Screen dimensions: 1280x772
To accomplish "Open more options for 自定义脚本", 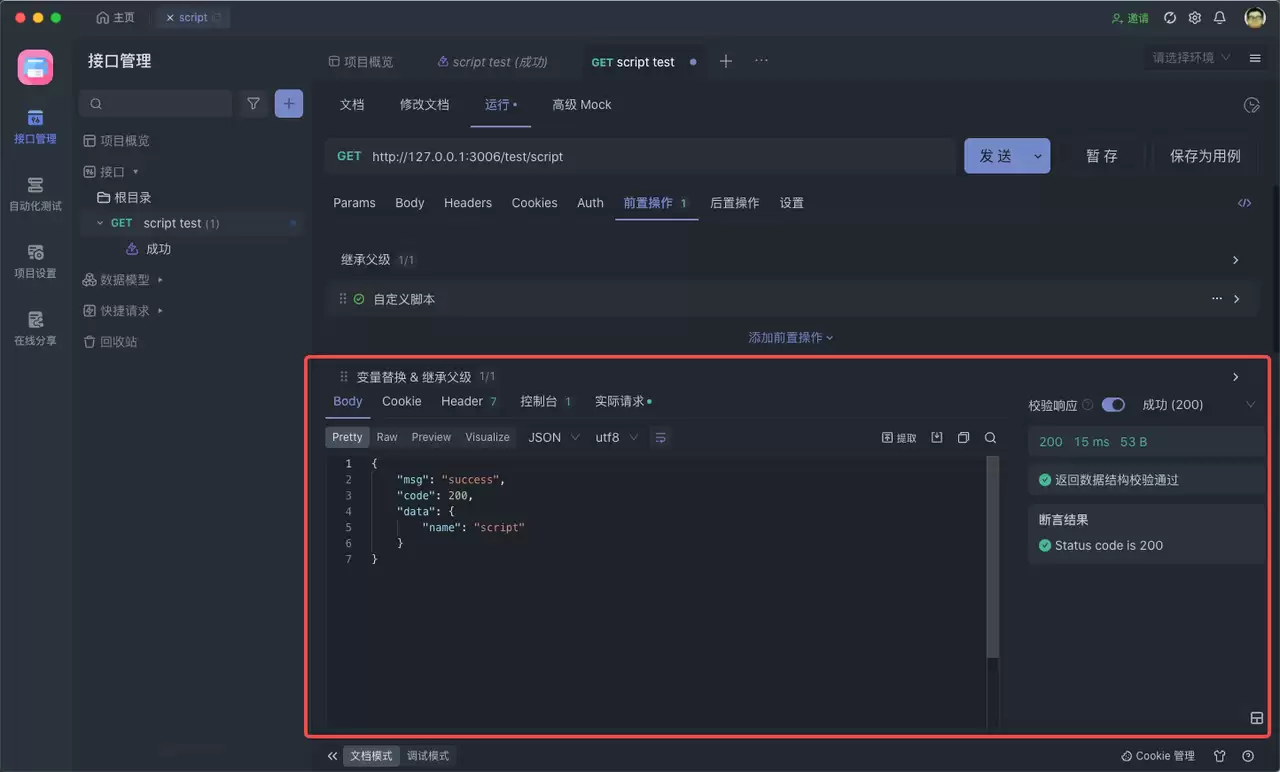I will 1217,299.
